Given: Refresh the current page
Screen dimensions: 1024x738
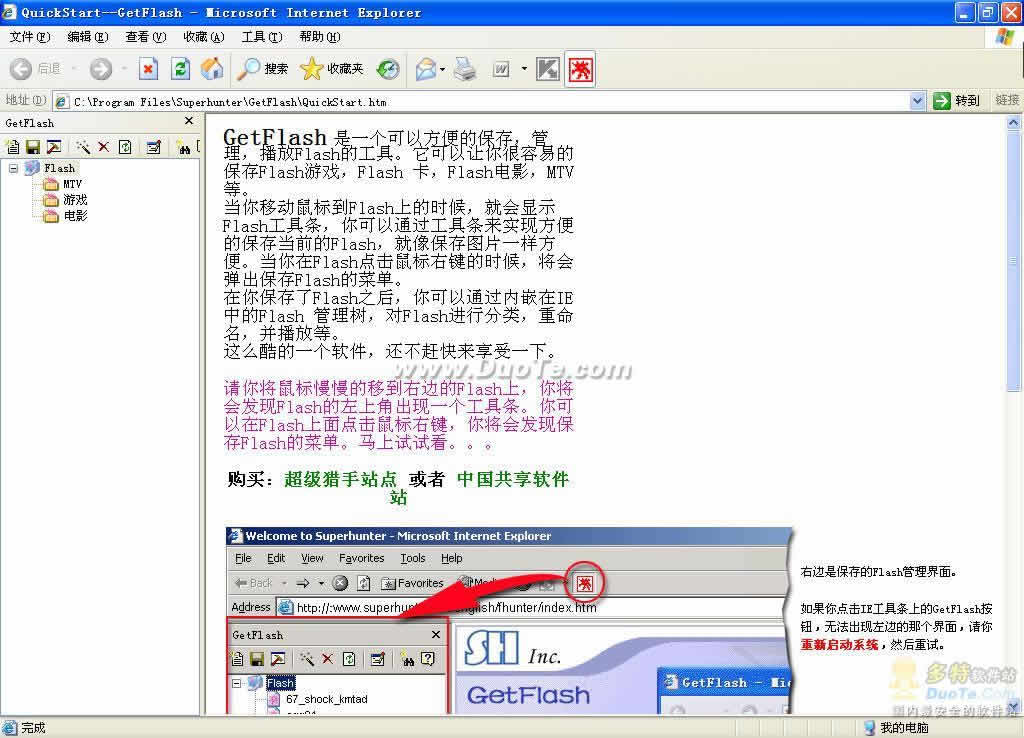Looking at the screenshot, I should pos(180,69).
